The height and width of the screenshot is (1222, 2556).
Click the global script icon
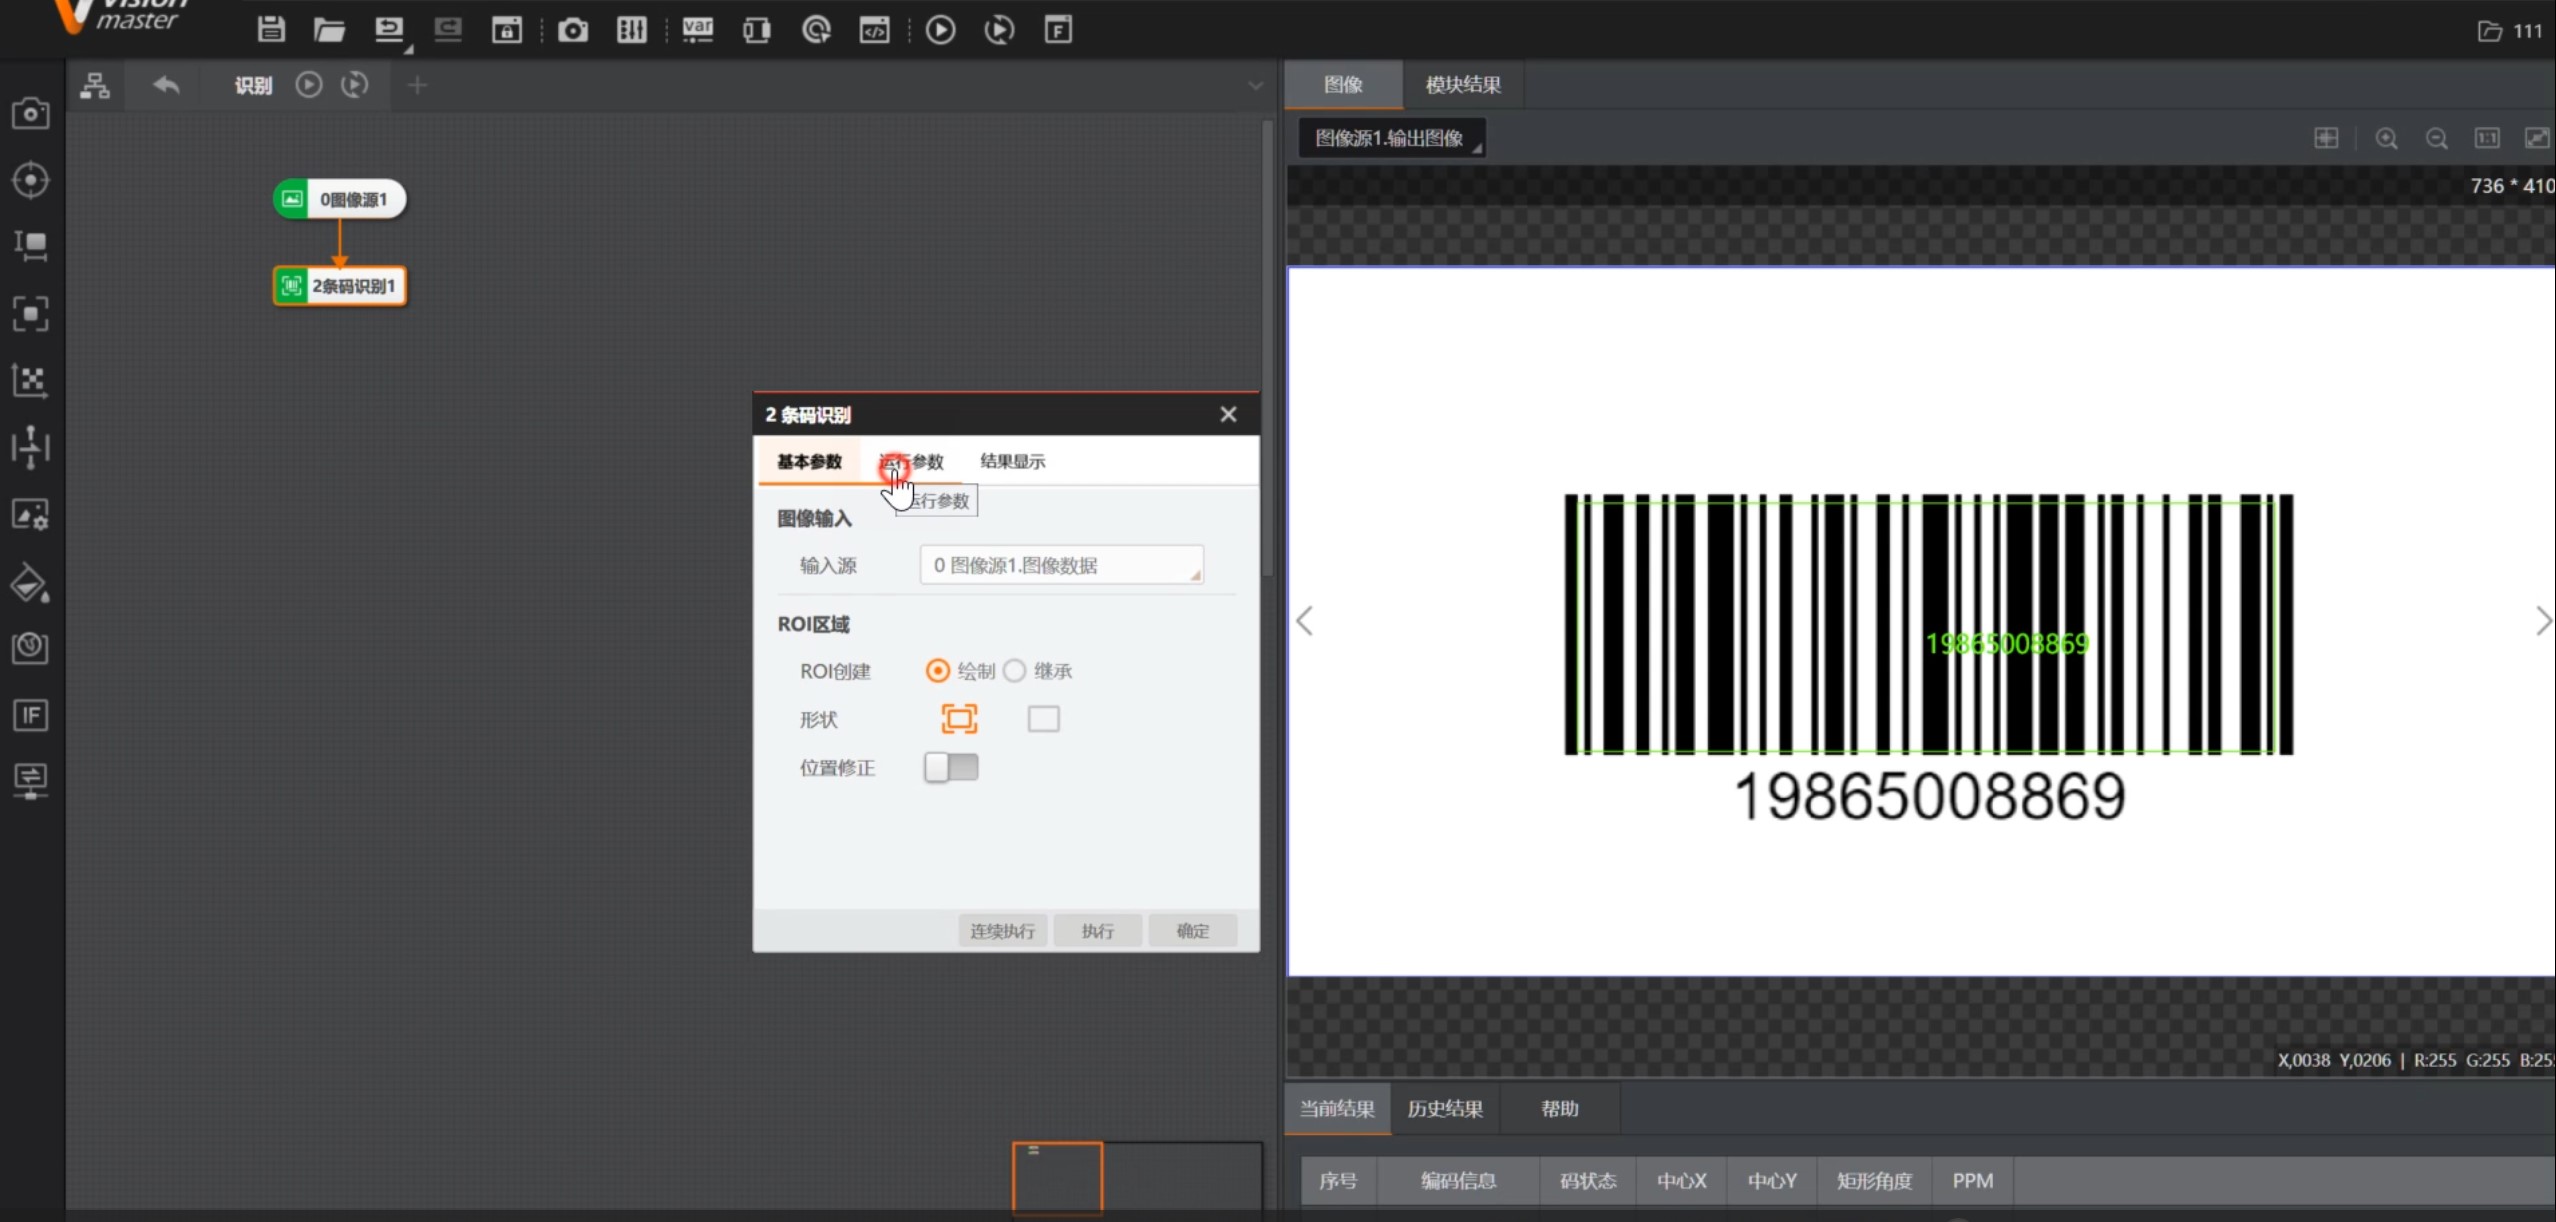(874, 30)
